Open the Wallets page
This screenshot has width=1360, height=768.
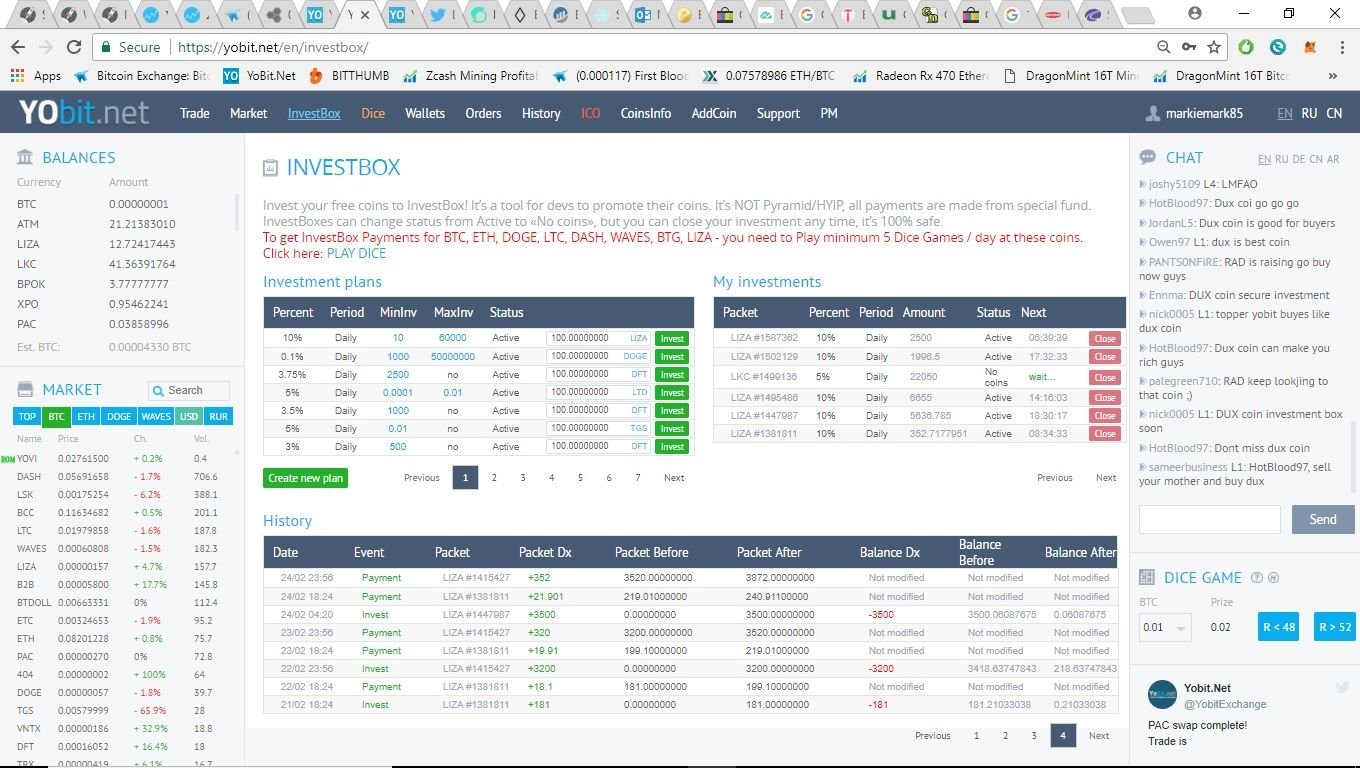(425, 113)
